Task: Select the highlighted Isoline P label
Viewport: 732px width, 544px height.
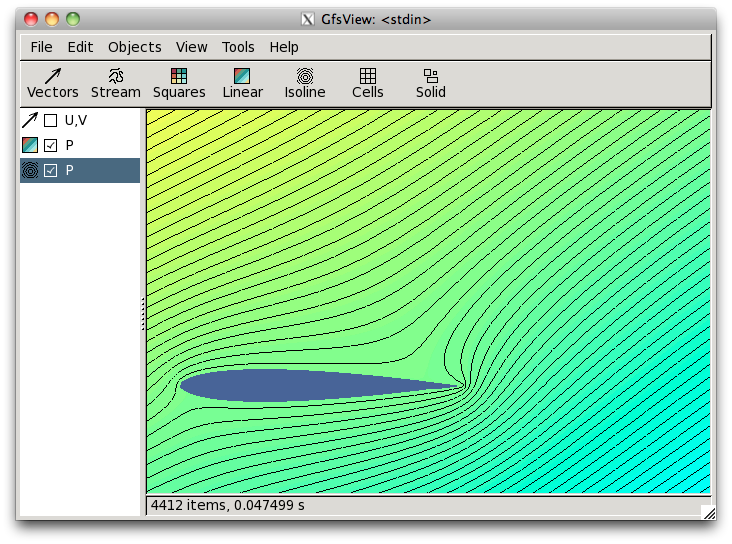Action: click(70, 170)
